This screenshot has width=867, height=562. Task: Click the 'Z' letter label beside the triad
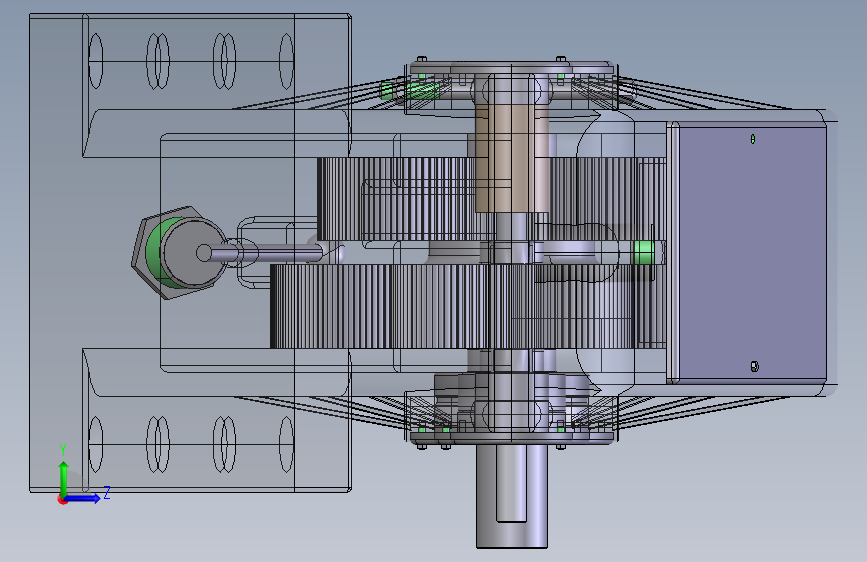[x=107, y=492]
